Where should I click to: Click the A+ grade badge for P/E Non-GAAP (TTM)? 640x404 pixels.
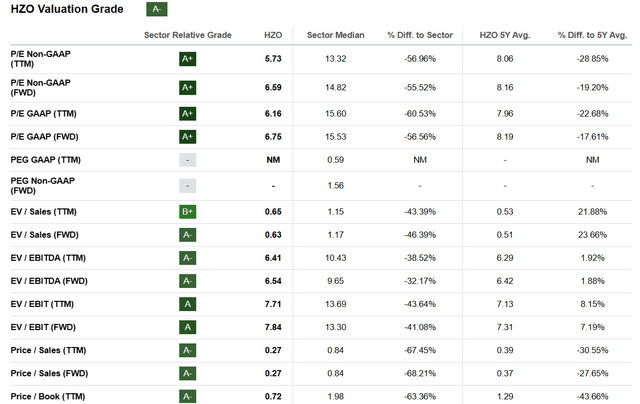[x=187, y=59]
